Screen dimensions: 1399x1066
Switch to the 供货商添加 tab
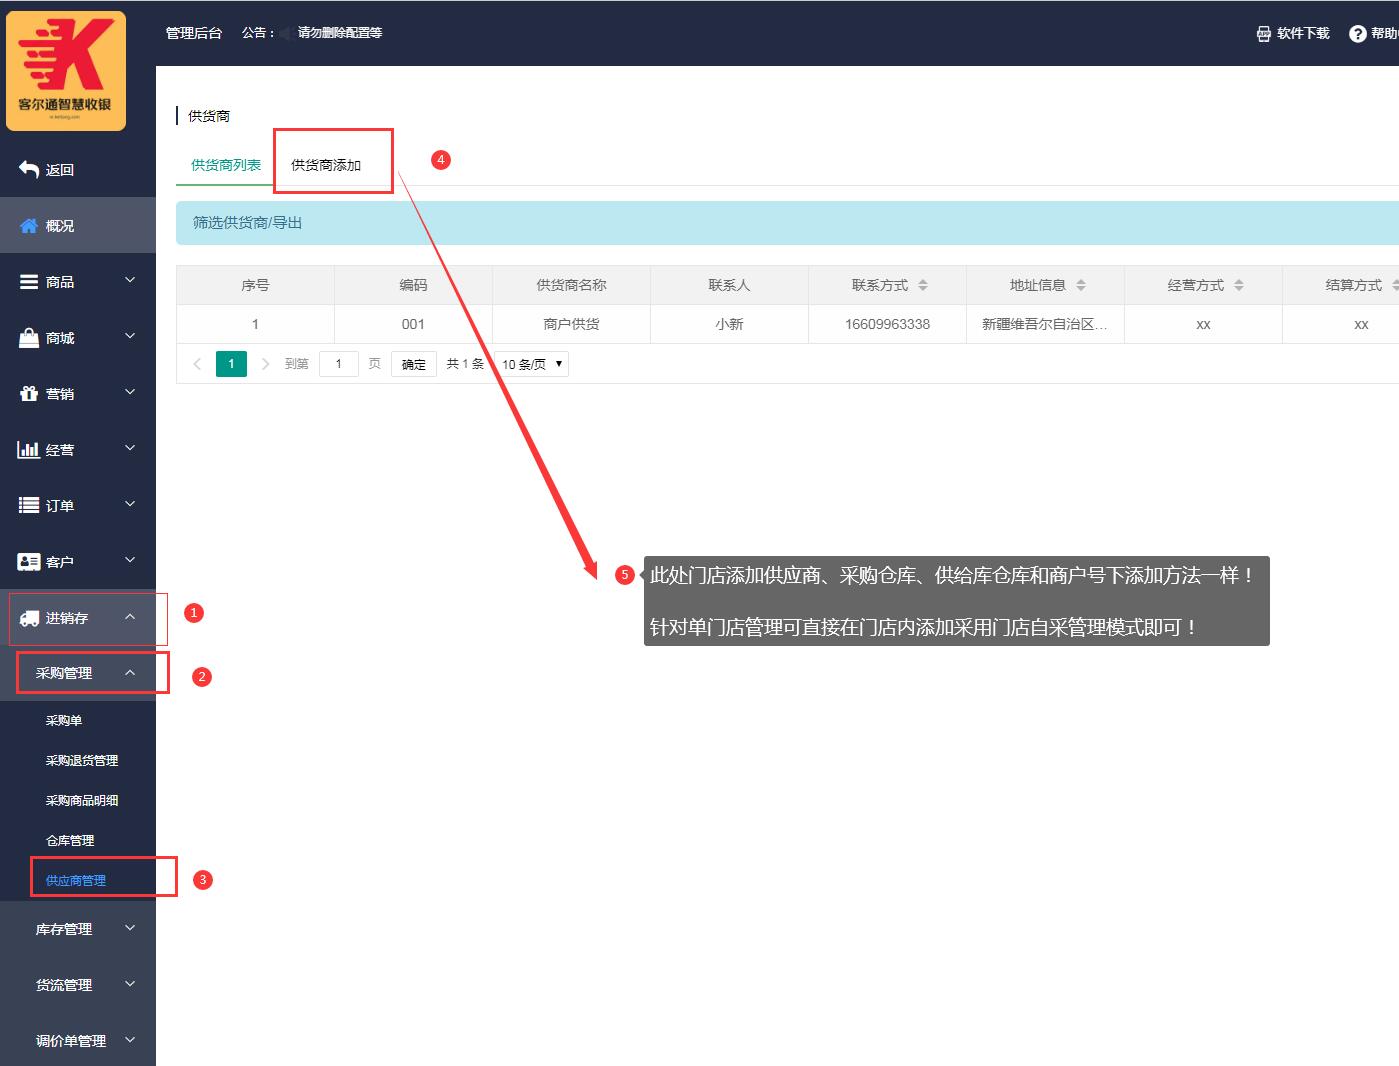pyautogui.click(x=326, y=165)
